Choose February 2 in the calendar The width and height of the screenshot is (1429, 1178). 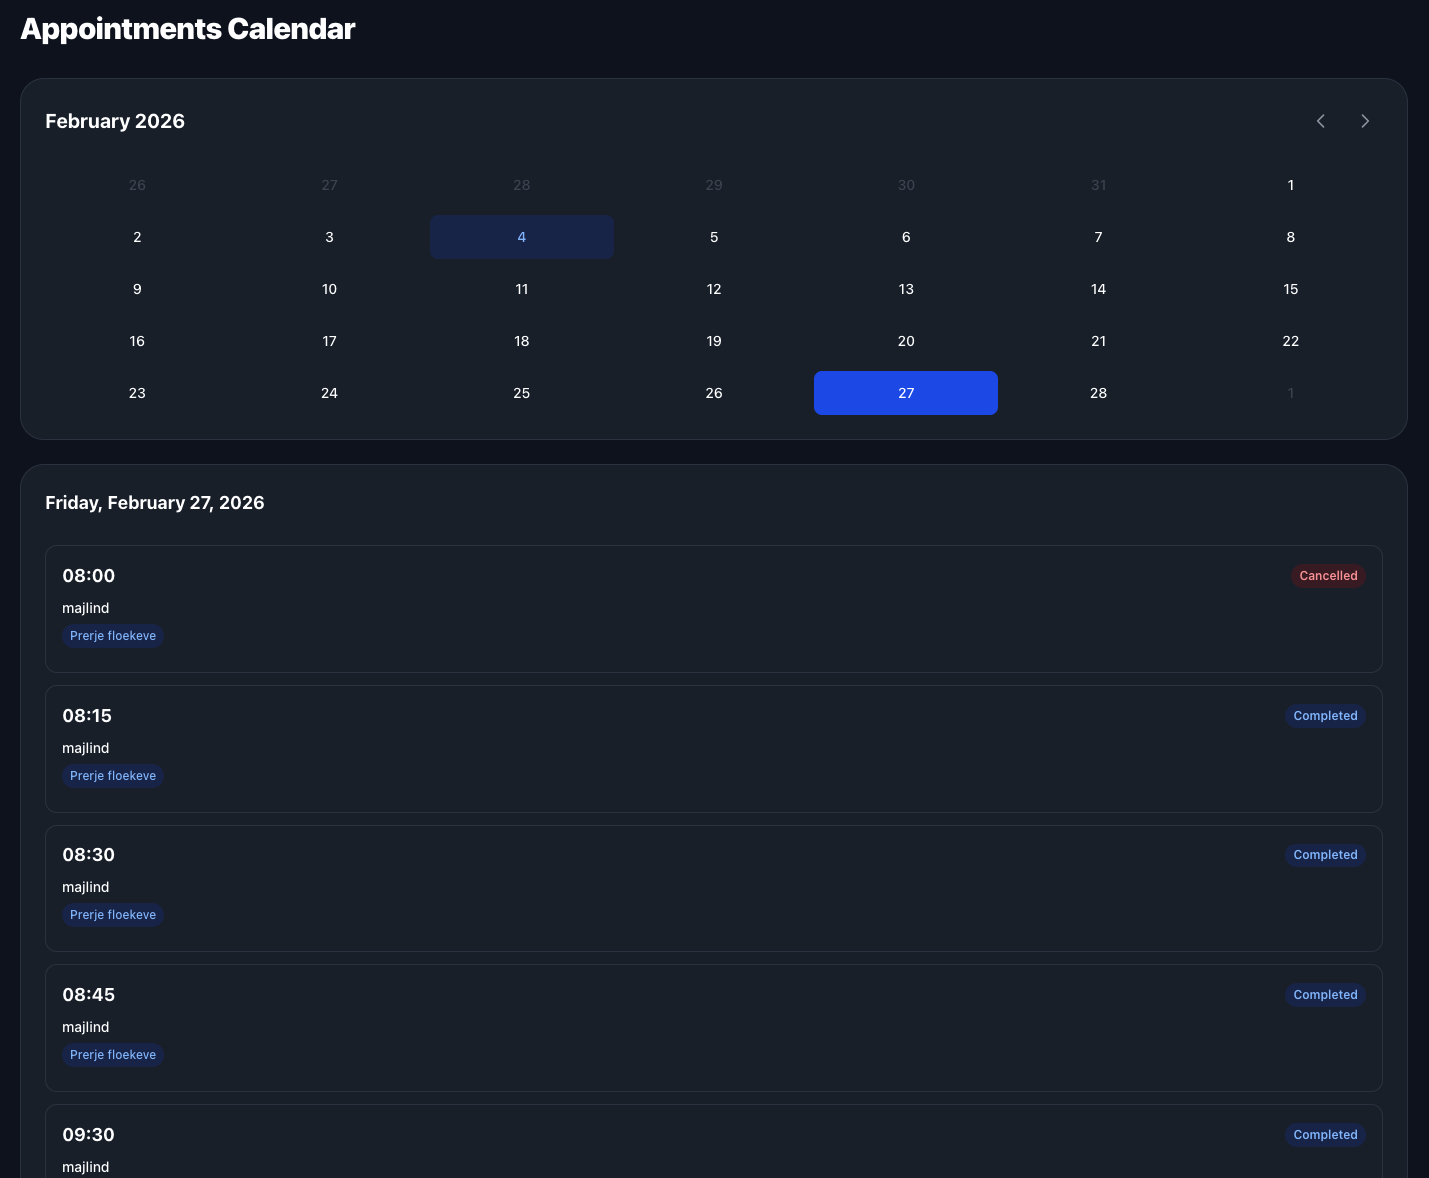(x=137, y=237)
